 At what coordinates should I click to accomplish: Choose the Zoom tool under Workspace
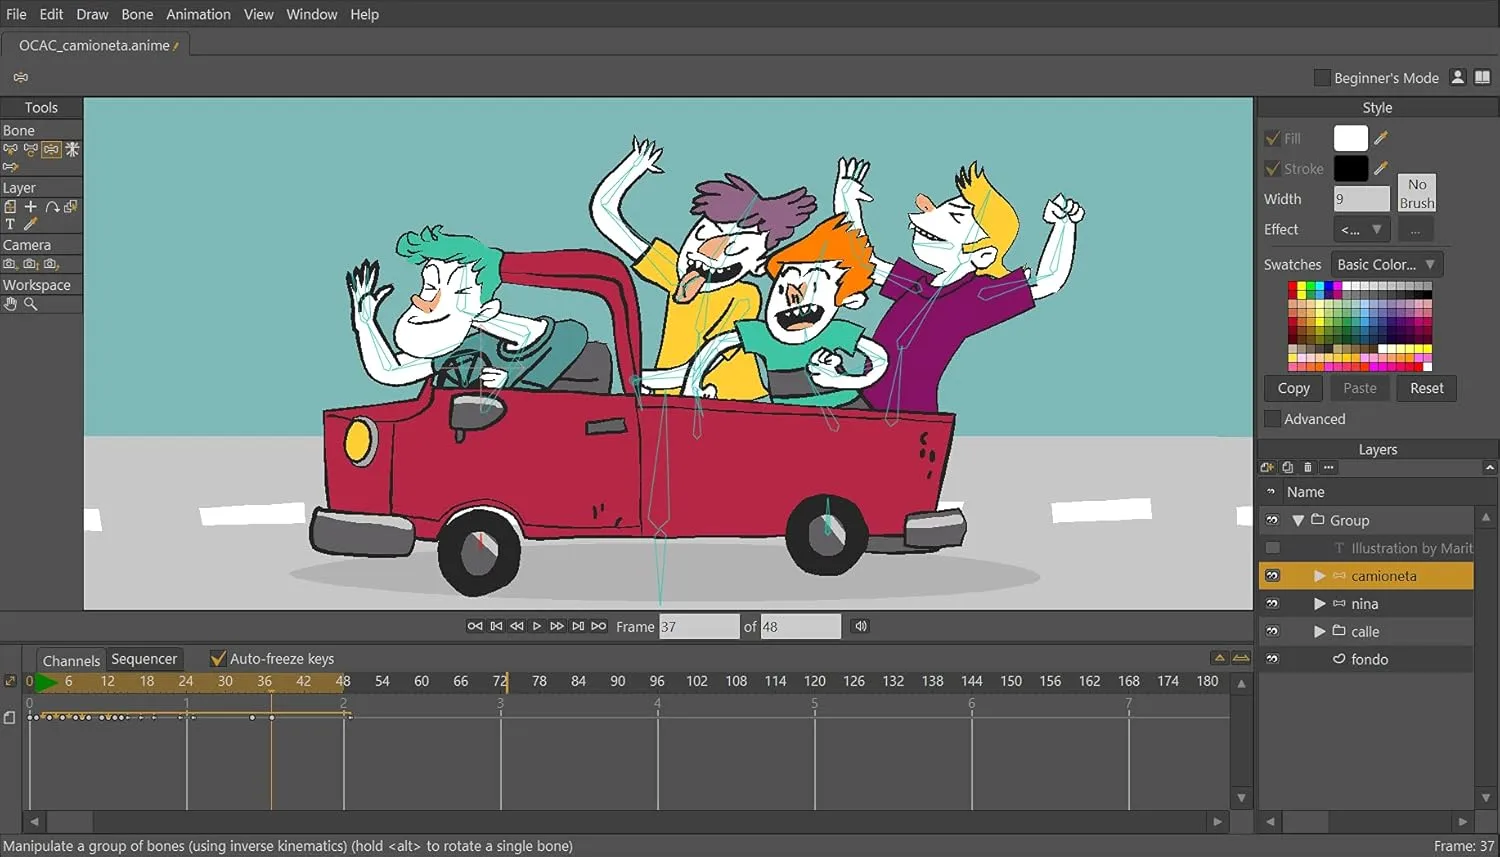tap(30, 304)
